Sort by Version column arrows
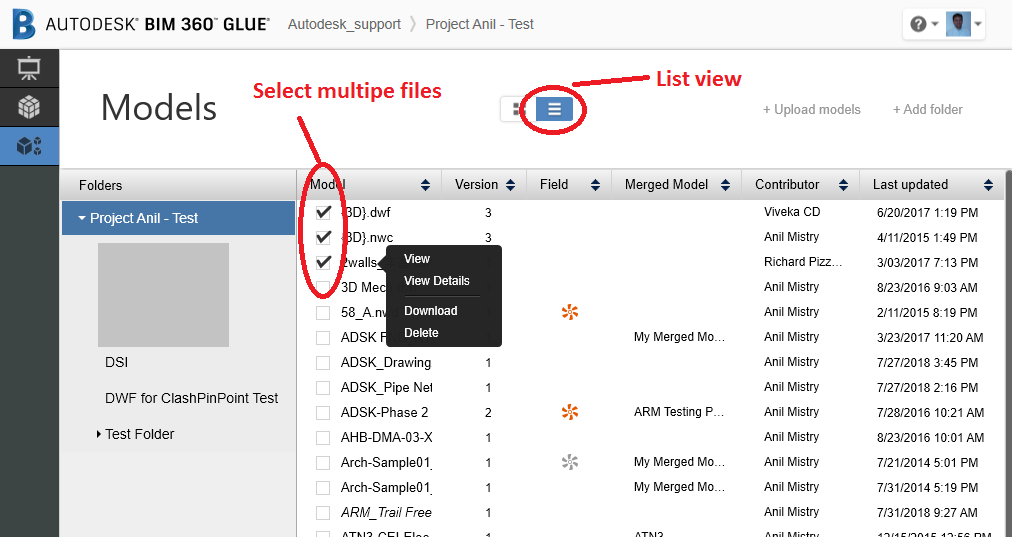The width and height of the screenshot is (1012, 537). (x=511, y=185)
